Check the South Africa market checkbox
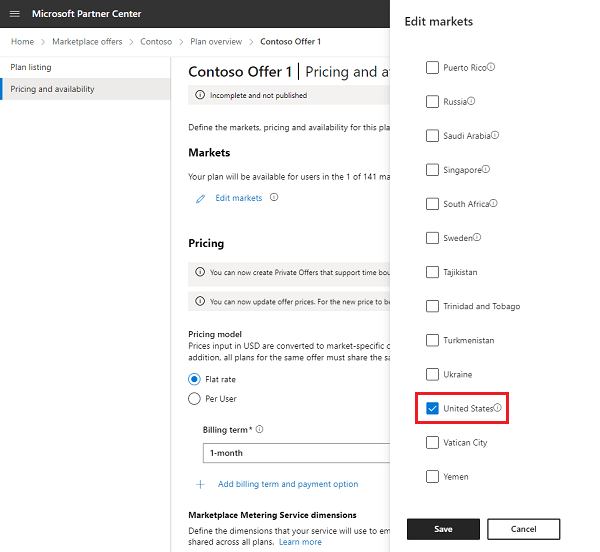 432,204
